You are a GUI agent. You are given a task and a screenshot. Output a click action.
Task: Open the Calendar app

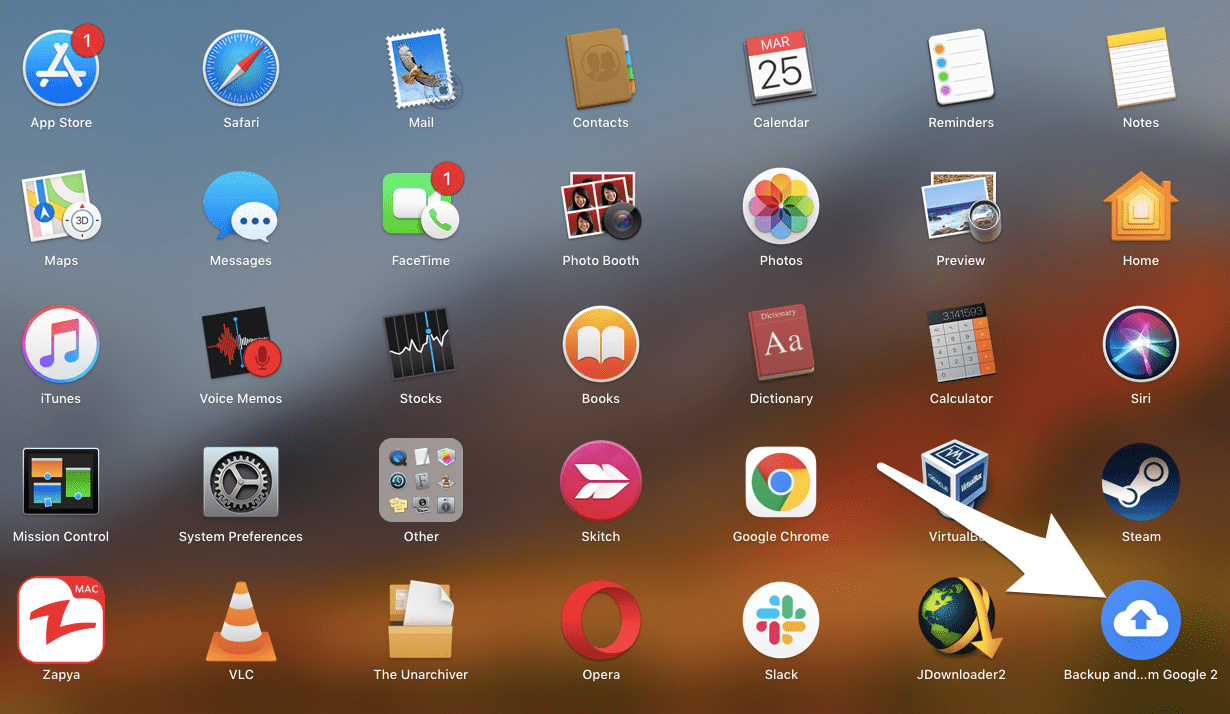(781, 67)
